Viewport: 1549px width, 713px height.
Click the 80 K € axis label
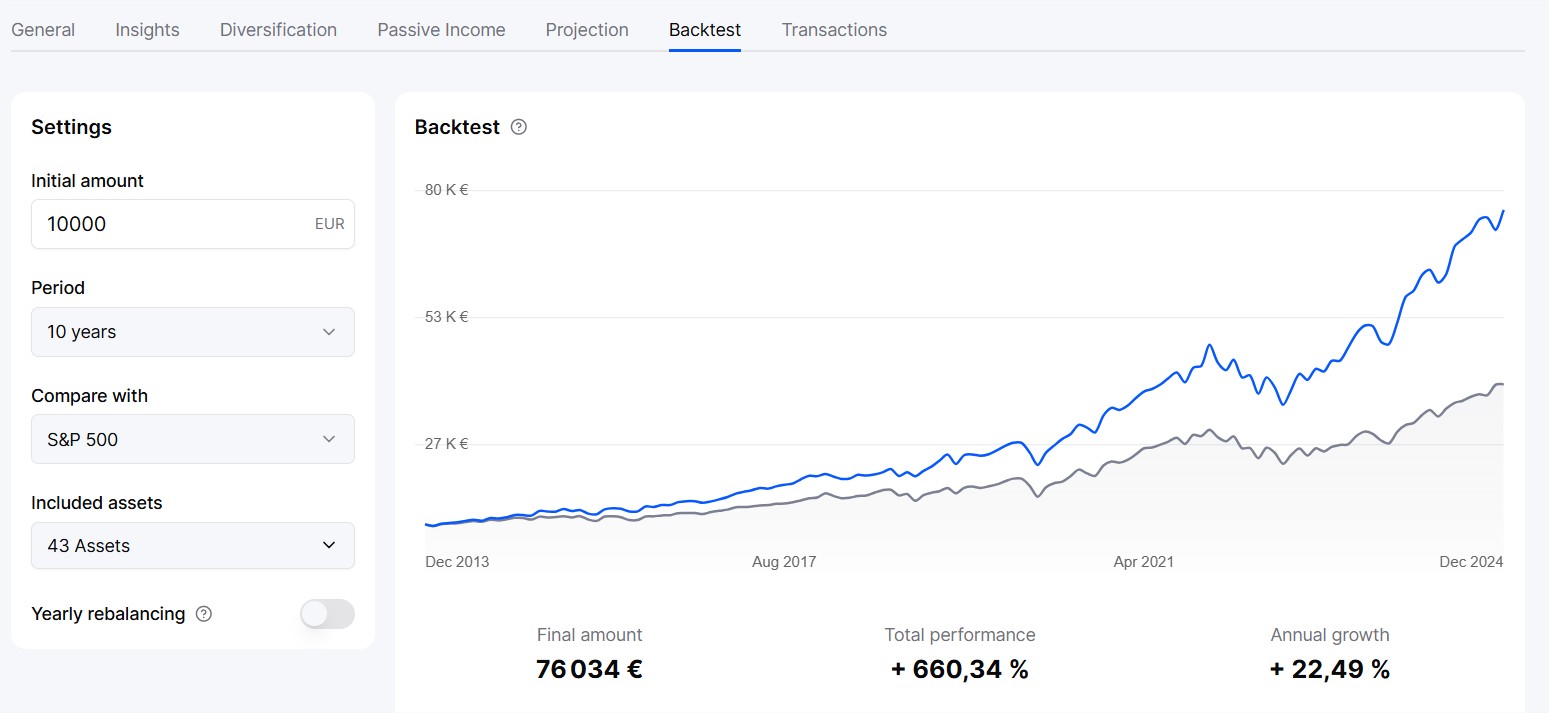[446, 190]
